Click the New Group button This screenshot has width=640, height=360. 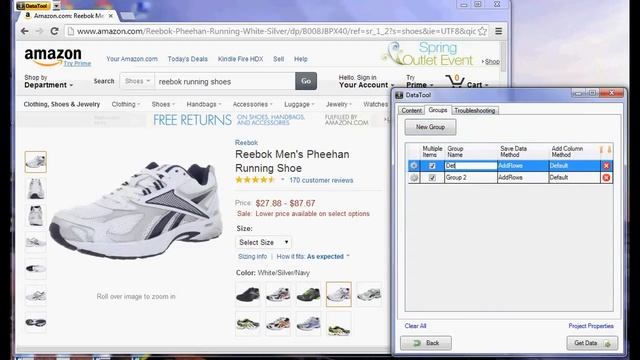pos(430,127)
